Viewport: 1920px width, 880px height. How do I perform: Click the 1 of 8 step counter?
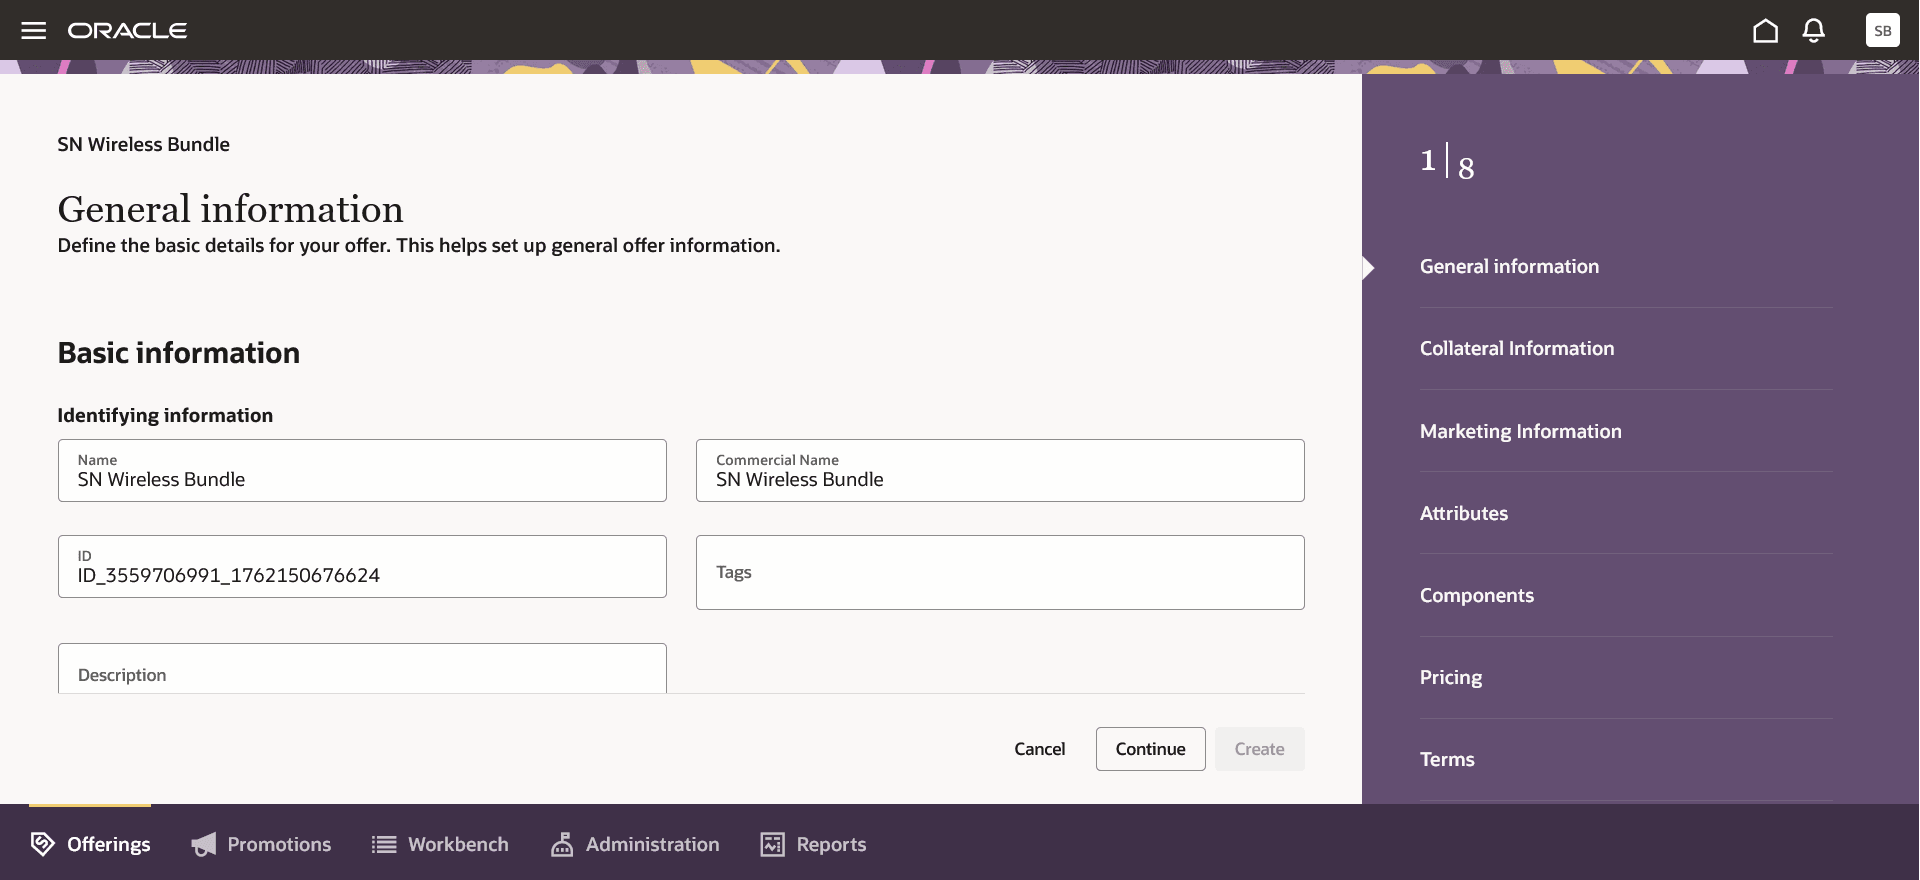[1447, 162]
